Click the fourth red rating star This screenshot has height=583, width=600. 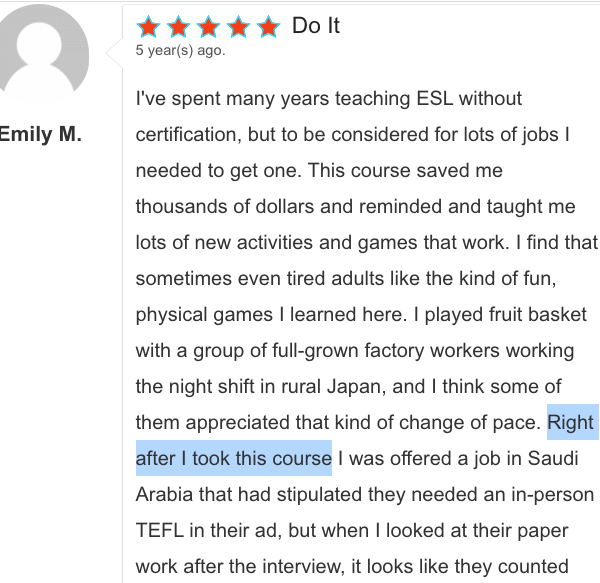point(238,27)
